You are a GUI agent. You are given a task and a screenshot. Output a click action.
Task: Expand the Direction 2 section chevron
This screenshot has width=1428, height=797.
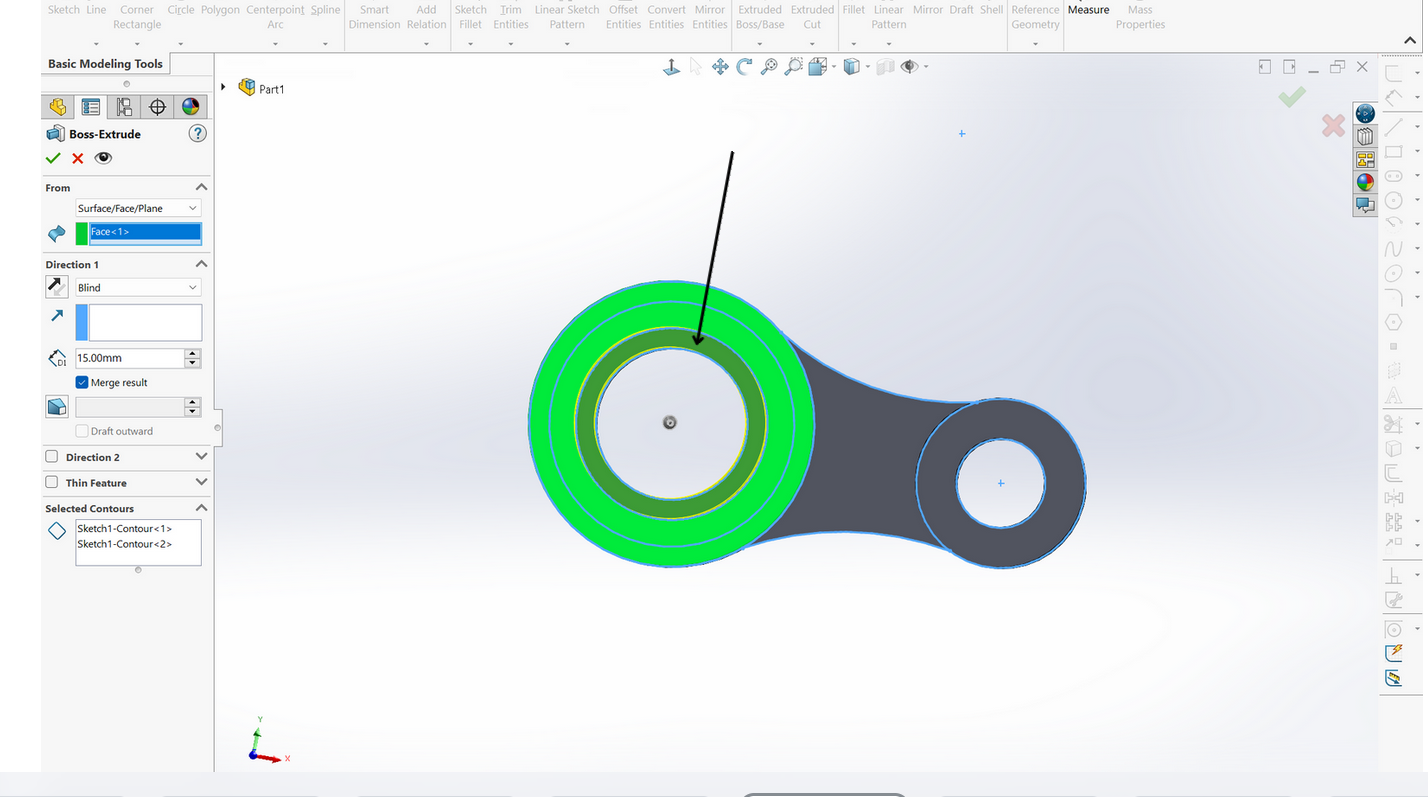click(x=201, y=457)
